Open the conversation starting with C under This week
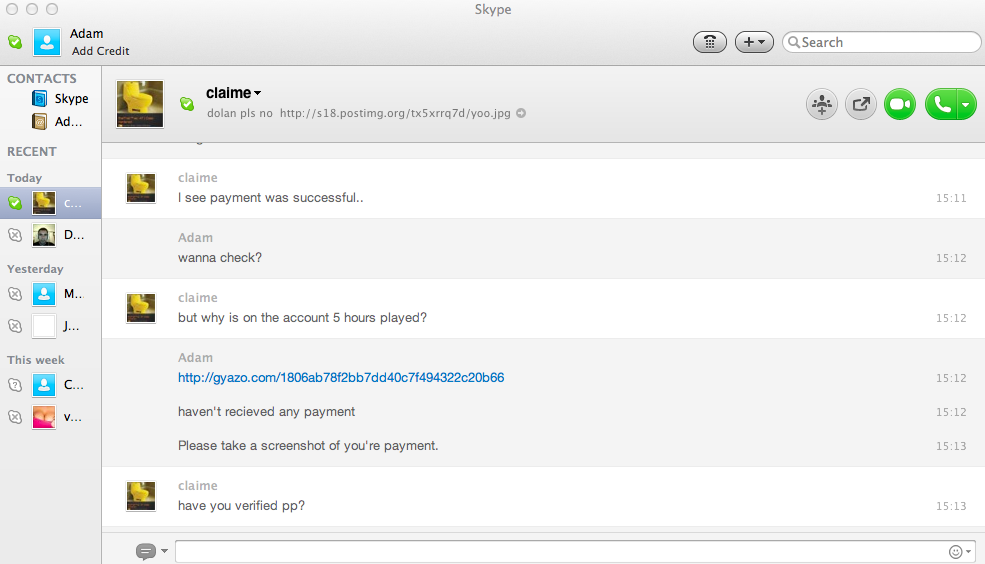Screen dimensions: 985x564 point(50,384)
